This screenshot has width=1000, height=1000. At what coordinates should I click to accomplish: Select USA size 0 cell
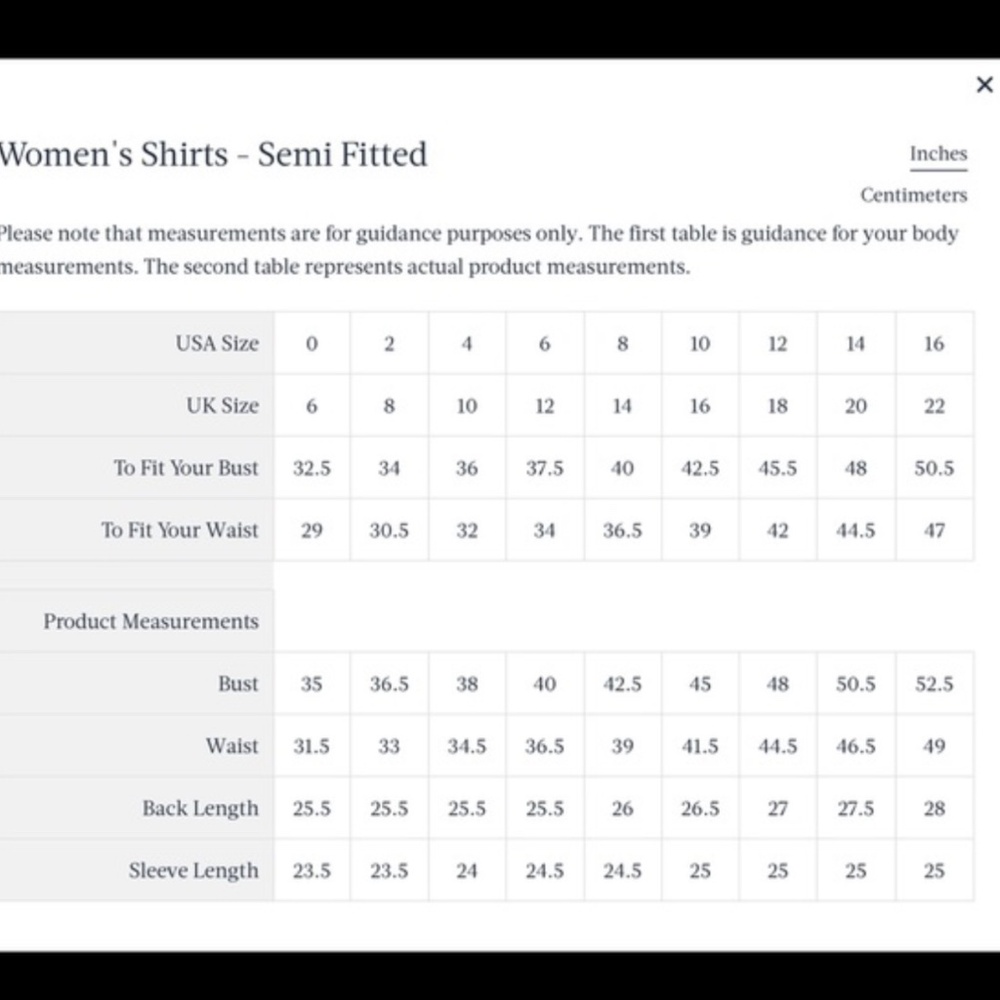312,343
